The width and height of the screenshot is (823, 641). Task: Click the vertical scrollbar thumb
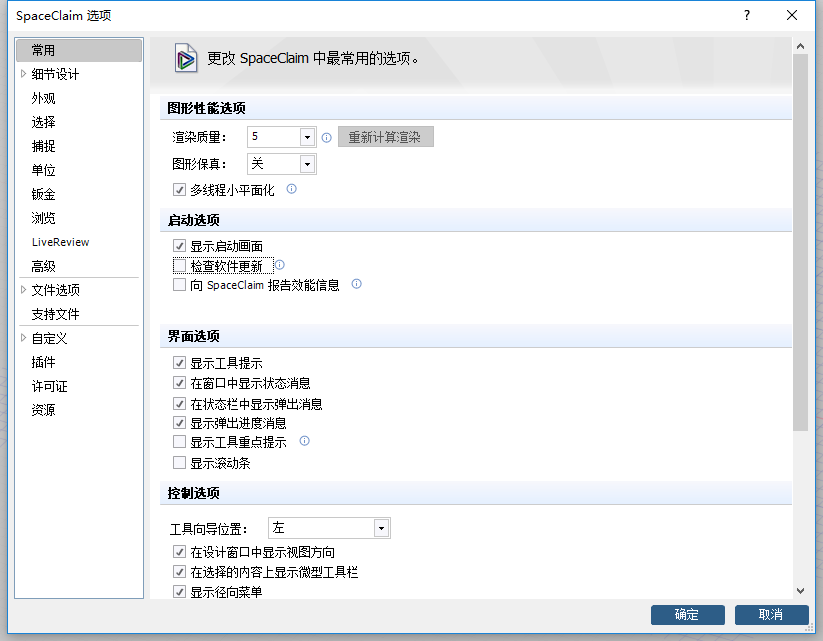[x=800, y=242]
